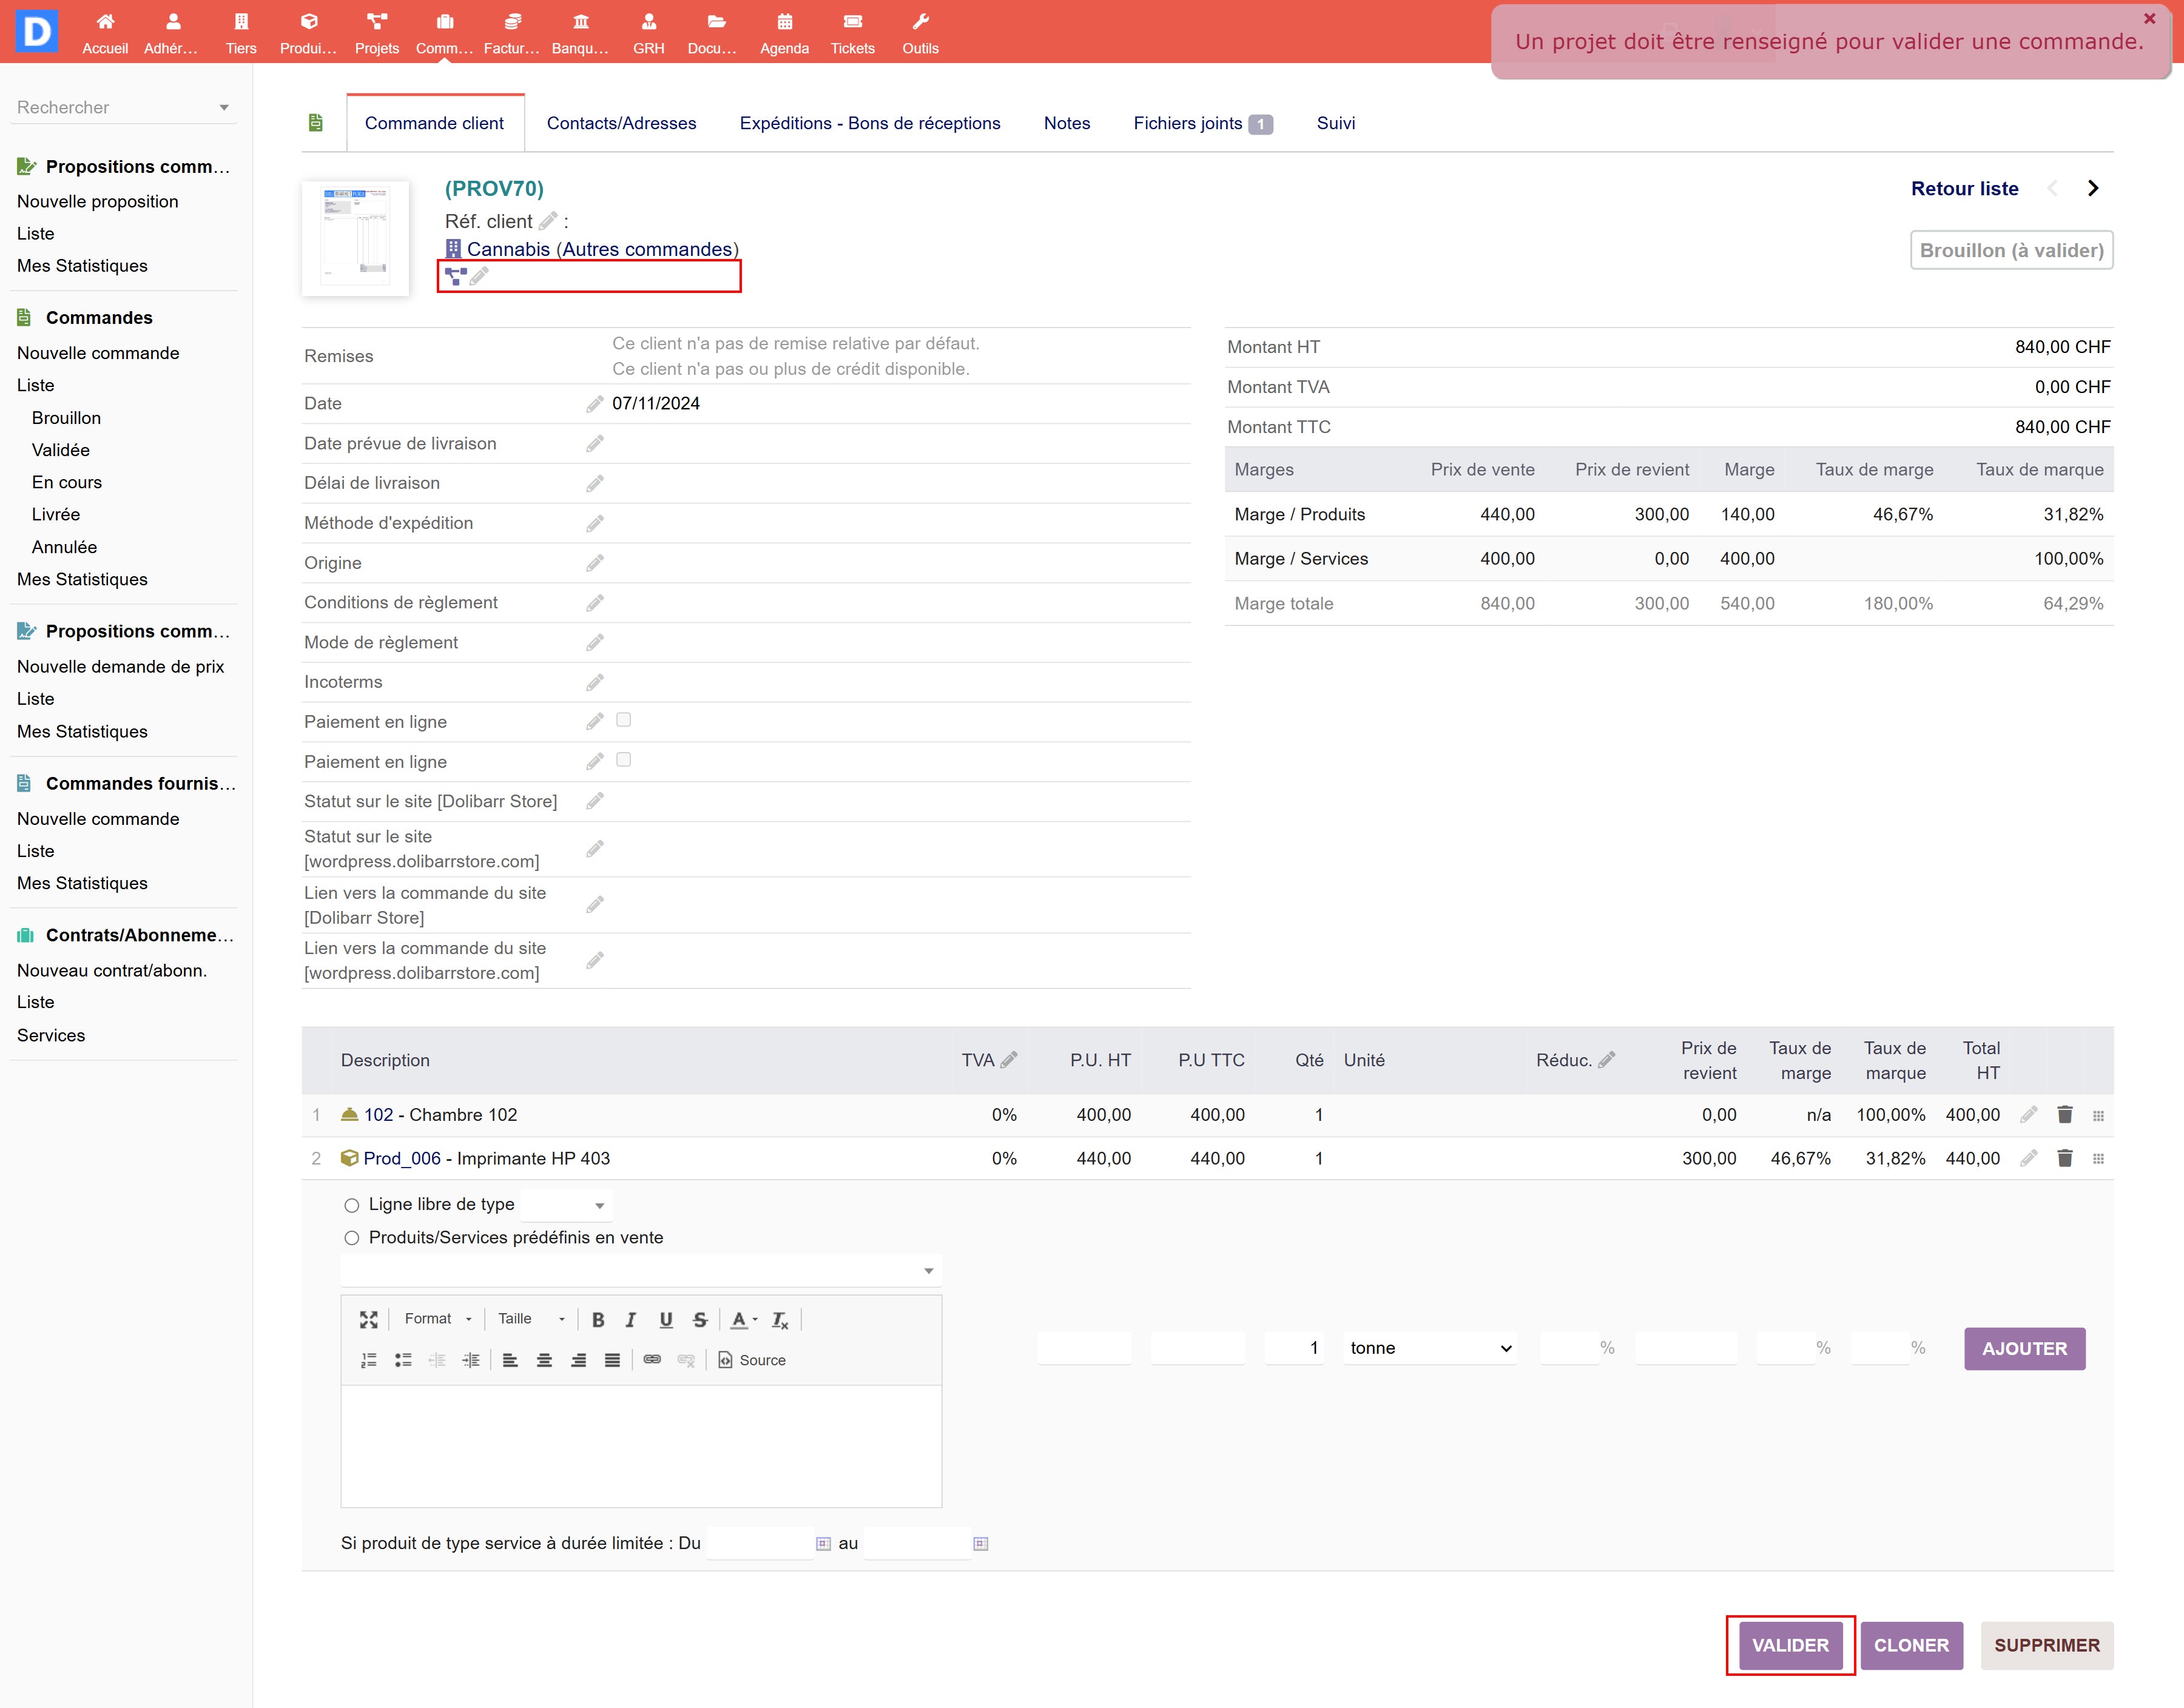Maximize the description editor
Screen dimensions: 2184x1708
click(368, 1319)
